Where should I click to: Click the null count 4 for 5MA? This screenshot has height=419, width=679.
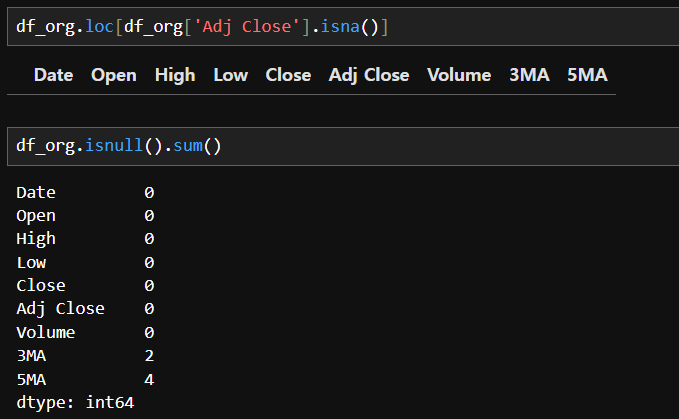tap(149, 380)
